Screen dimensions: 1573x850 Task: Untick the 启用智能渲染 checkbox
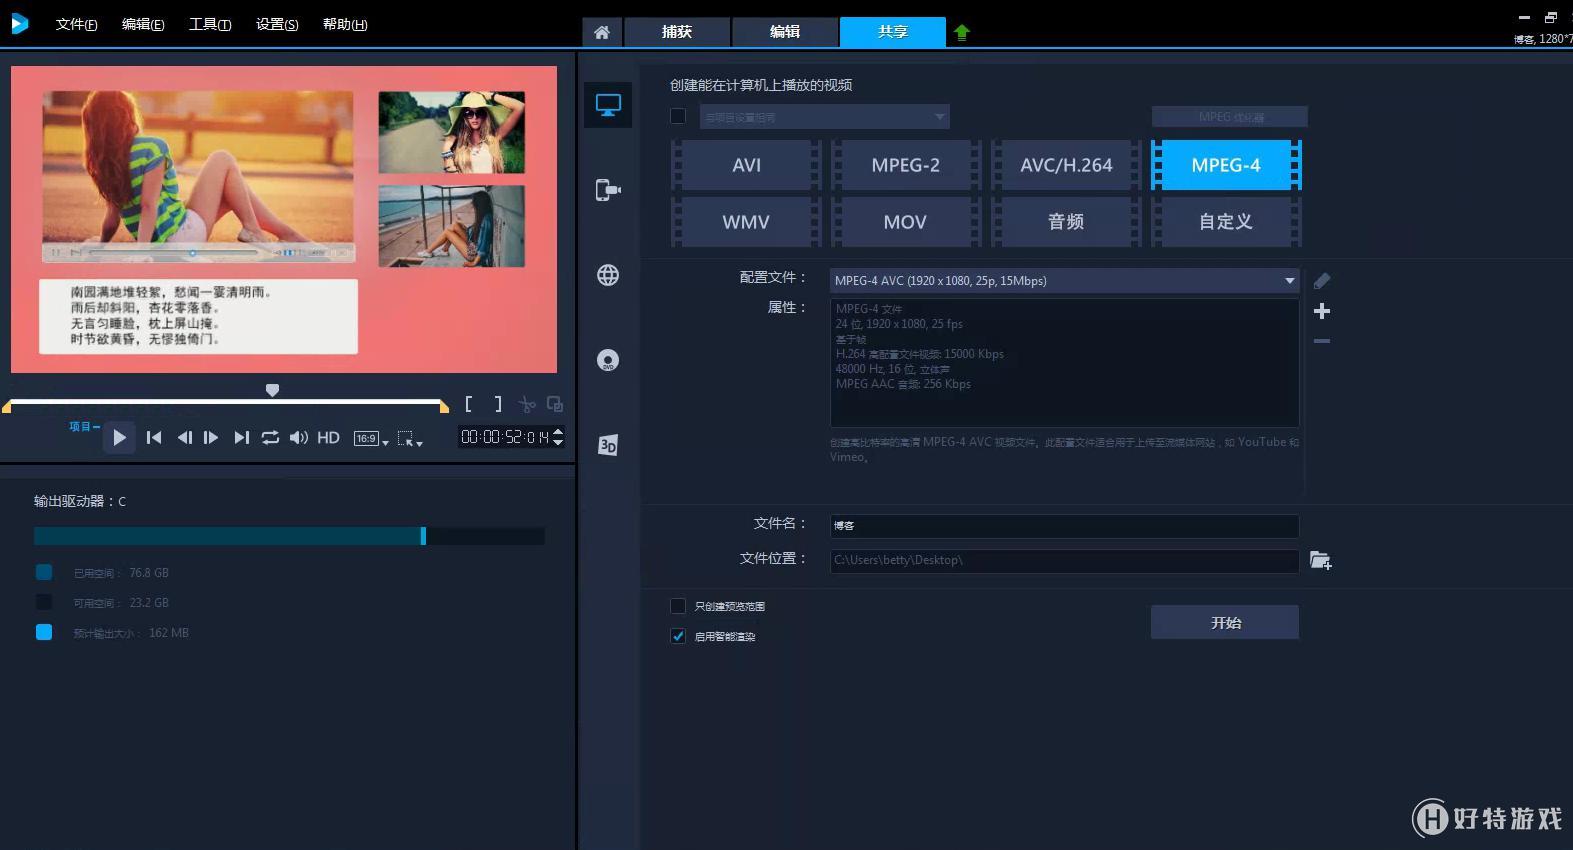pos(678,636)
